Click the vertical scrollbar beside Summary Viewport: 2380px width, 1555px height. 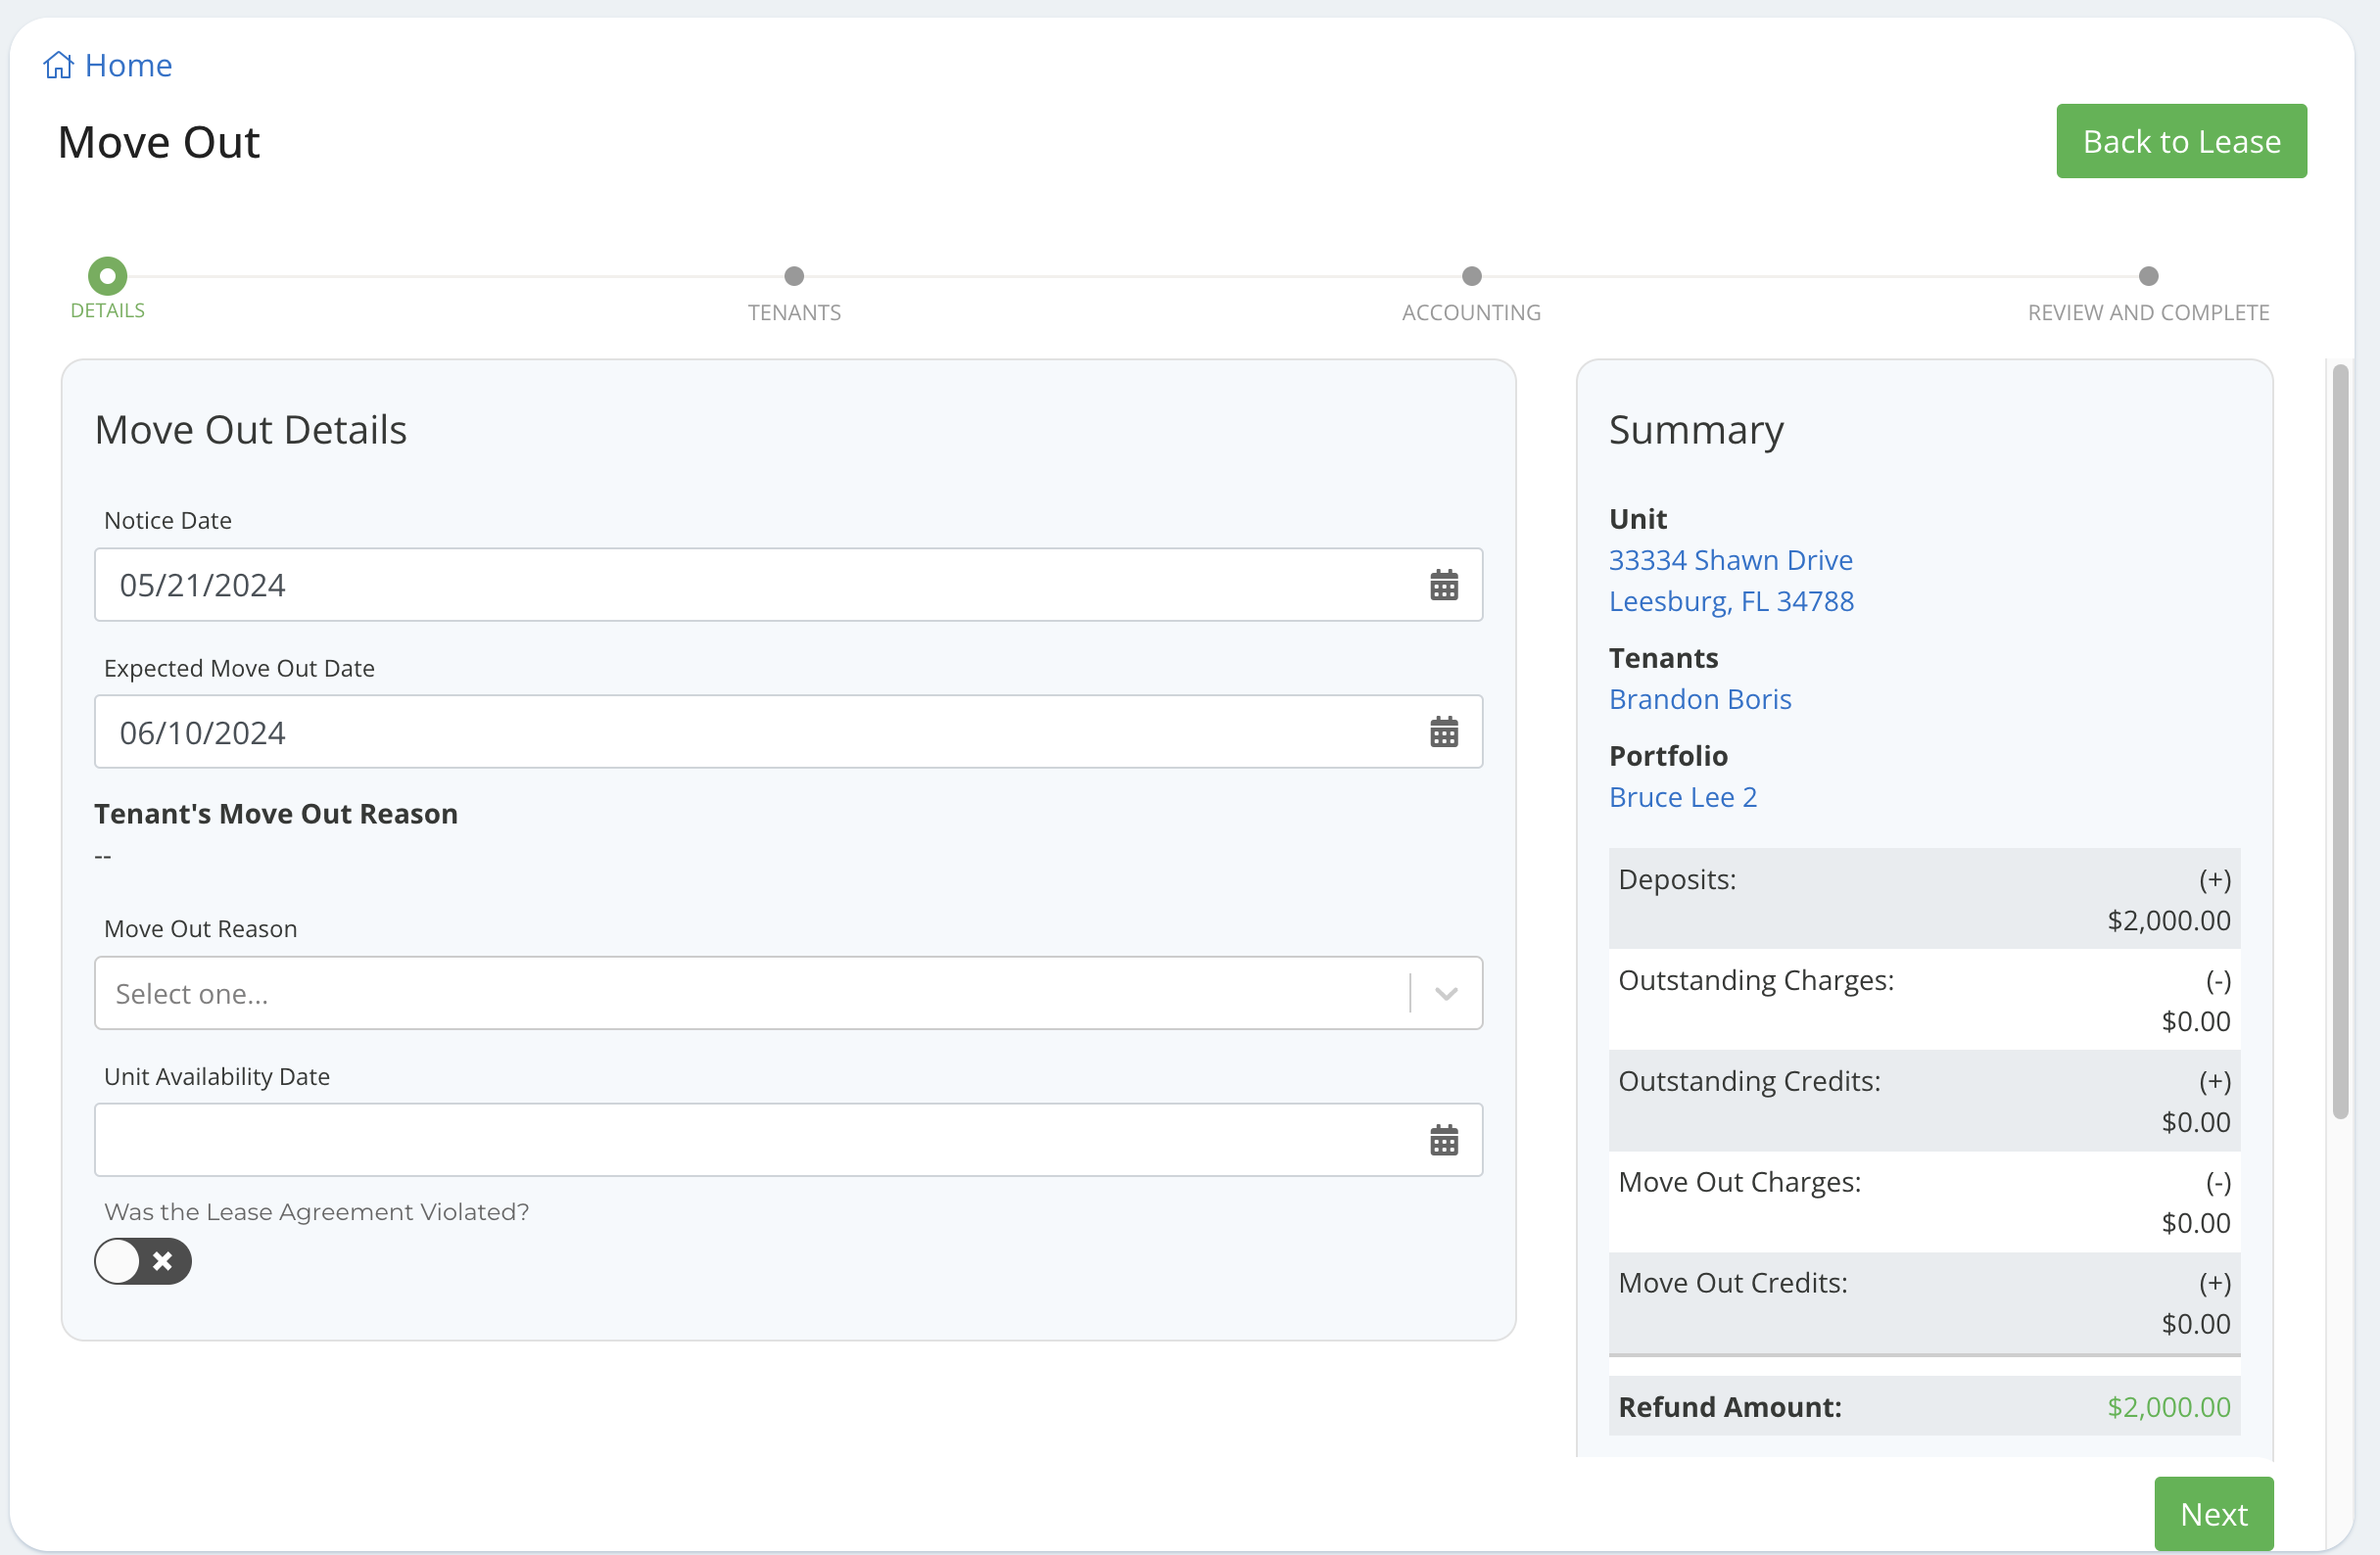coord(2339,740)
